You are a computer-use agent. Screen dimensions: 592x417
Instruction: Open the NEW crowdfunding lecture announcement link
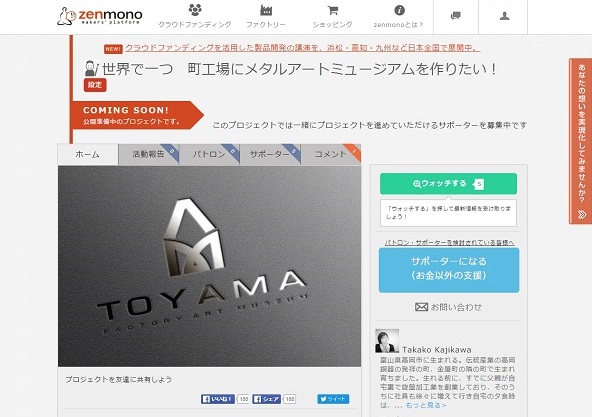pos(302,48)
